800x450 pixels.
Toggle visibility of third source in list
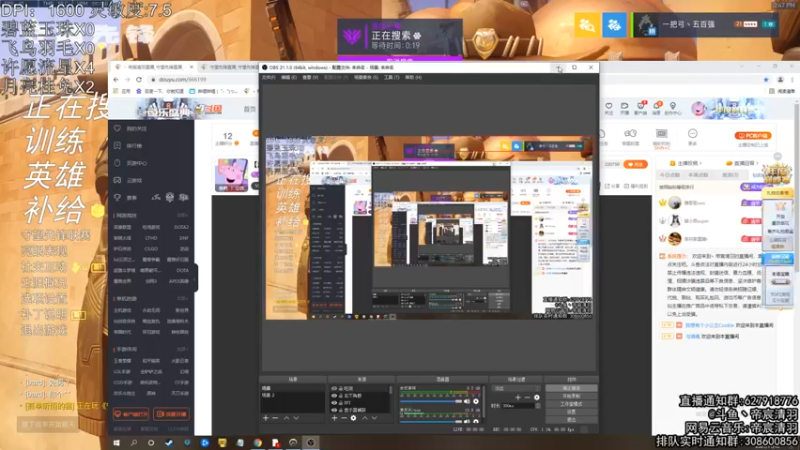coord(334,403)
